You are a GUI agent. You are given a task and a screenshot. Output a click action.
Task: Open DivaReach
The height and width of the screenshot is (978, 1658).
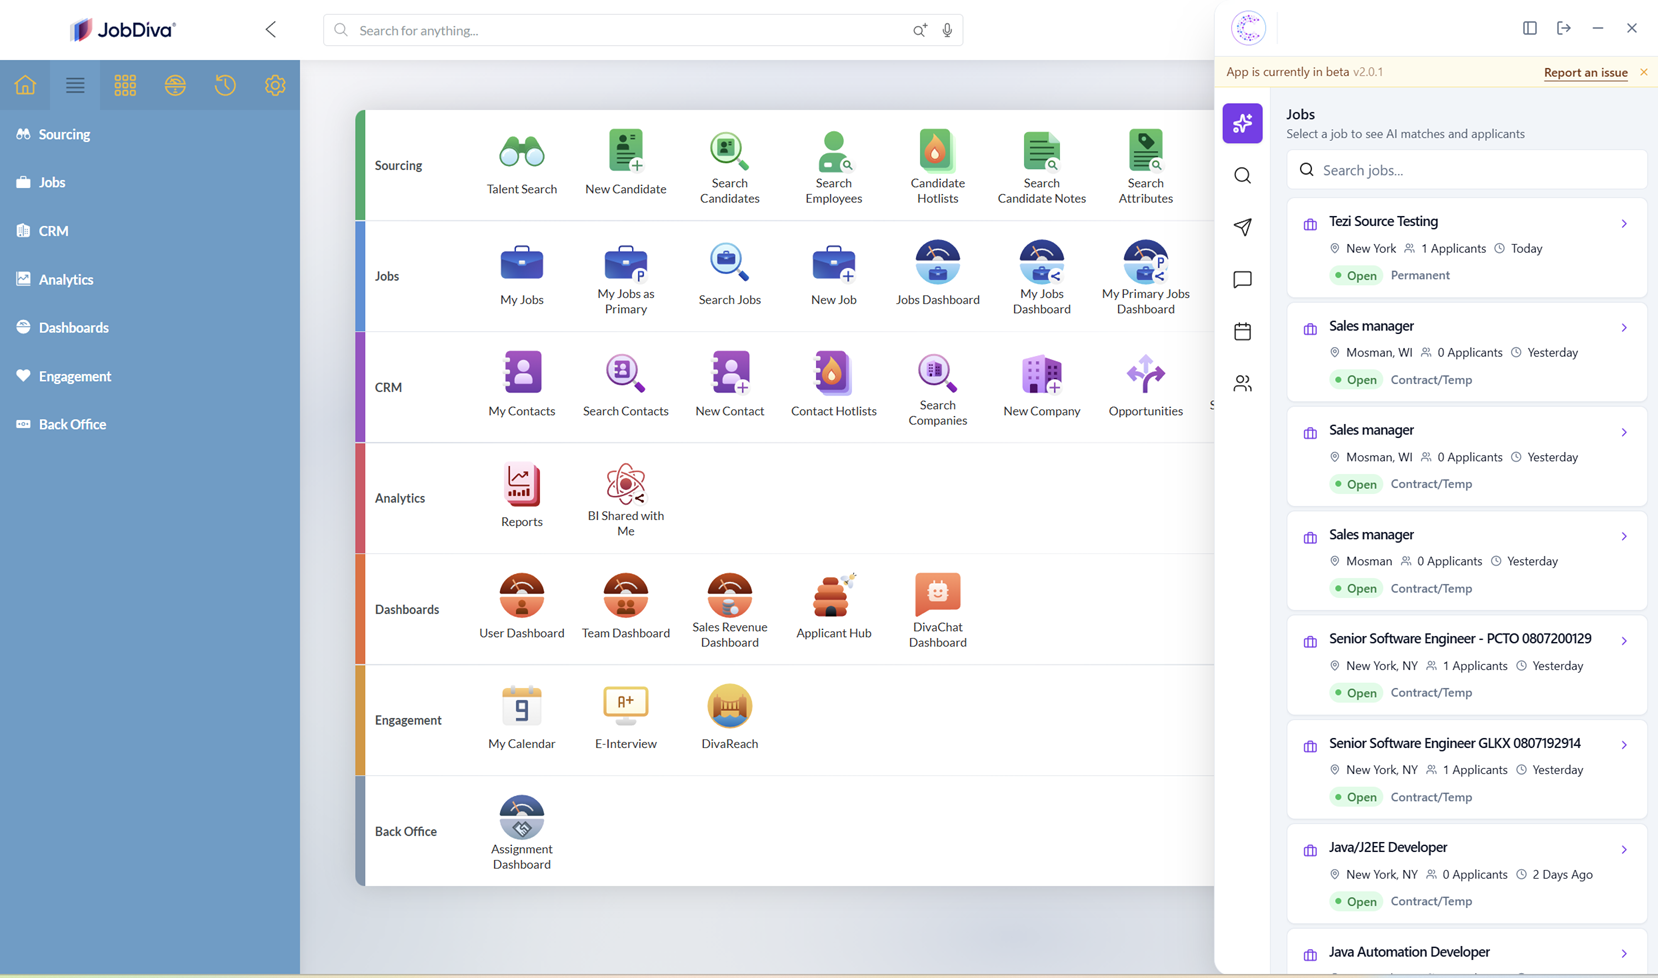point(730,706)
